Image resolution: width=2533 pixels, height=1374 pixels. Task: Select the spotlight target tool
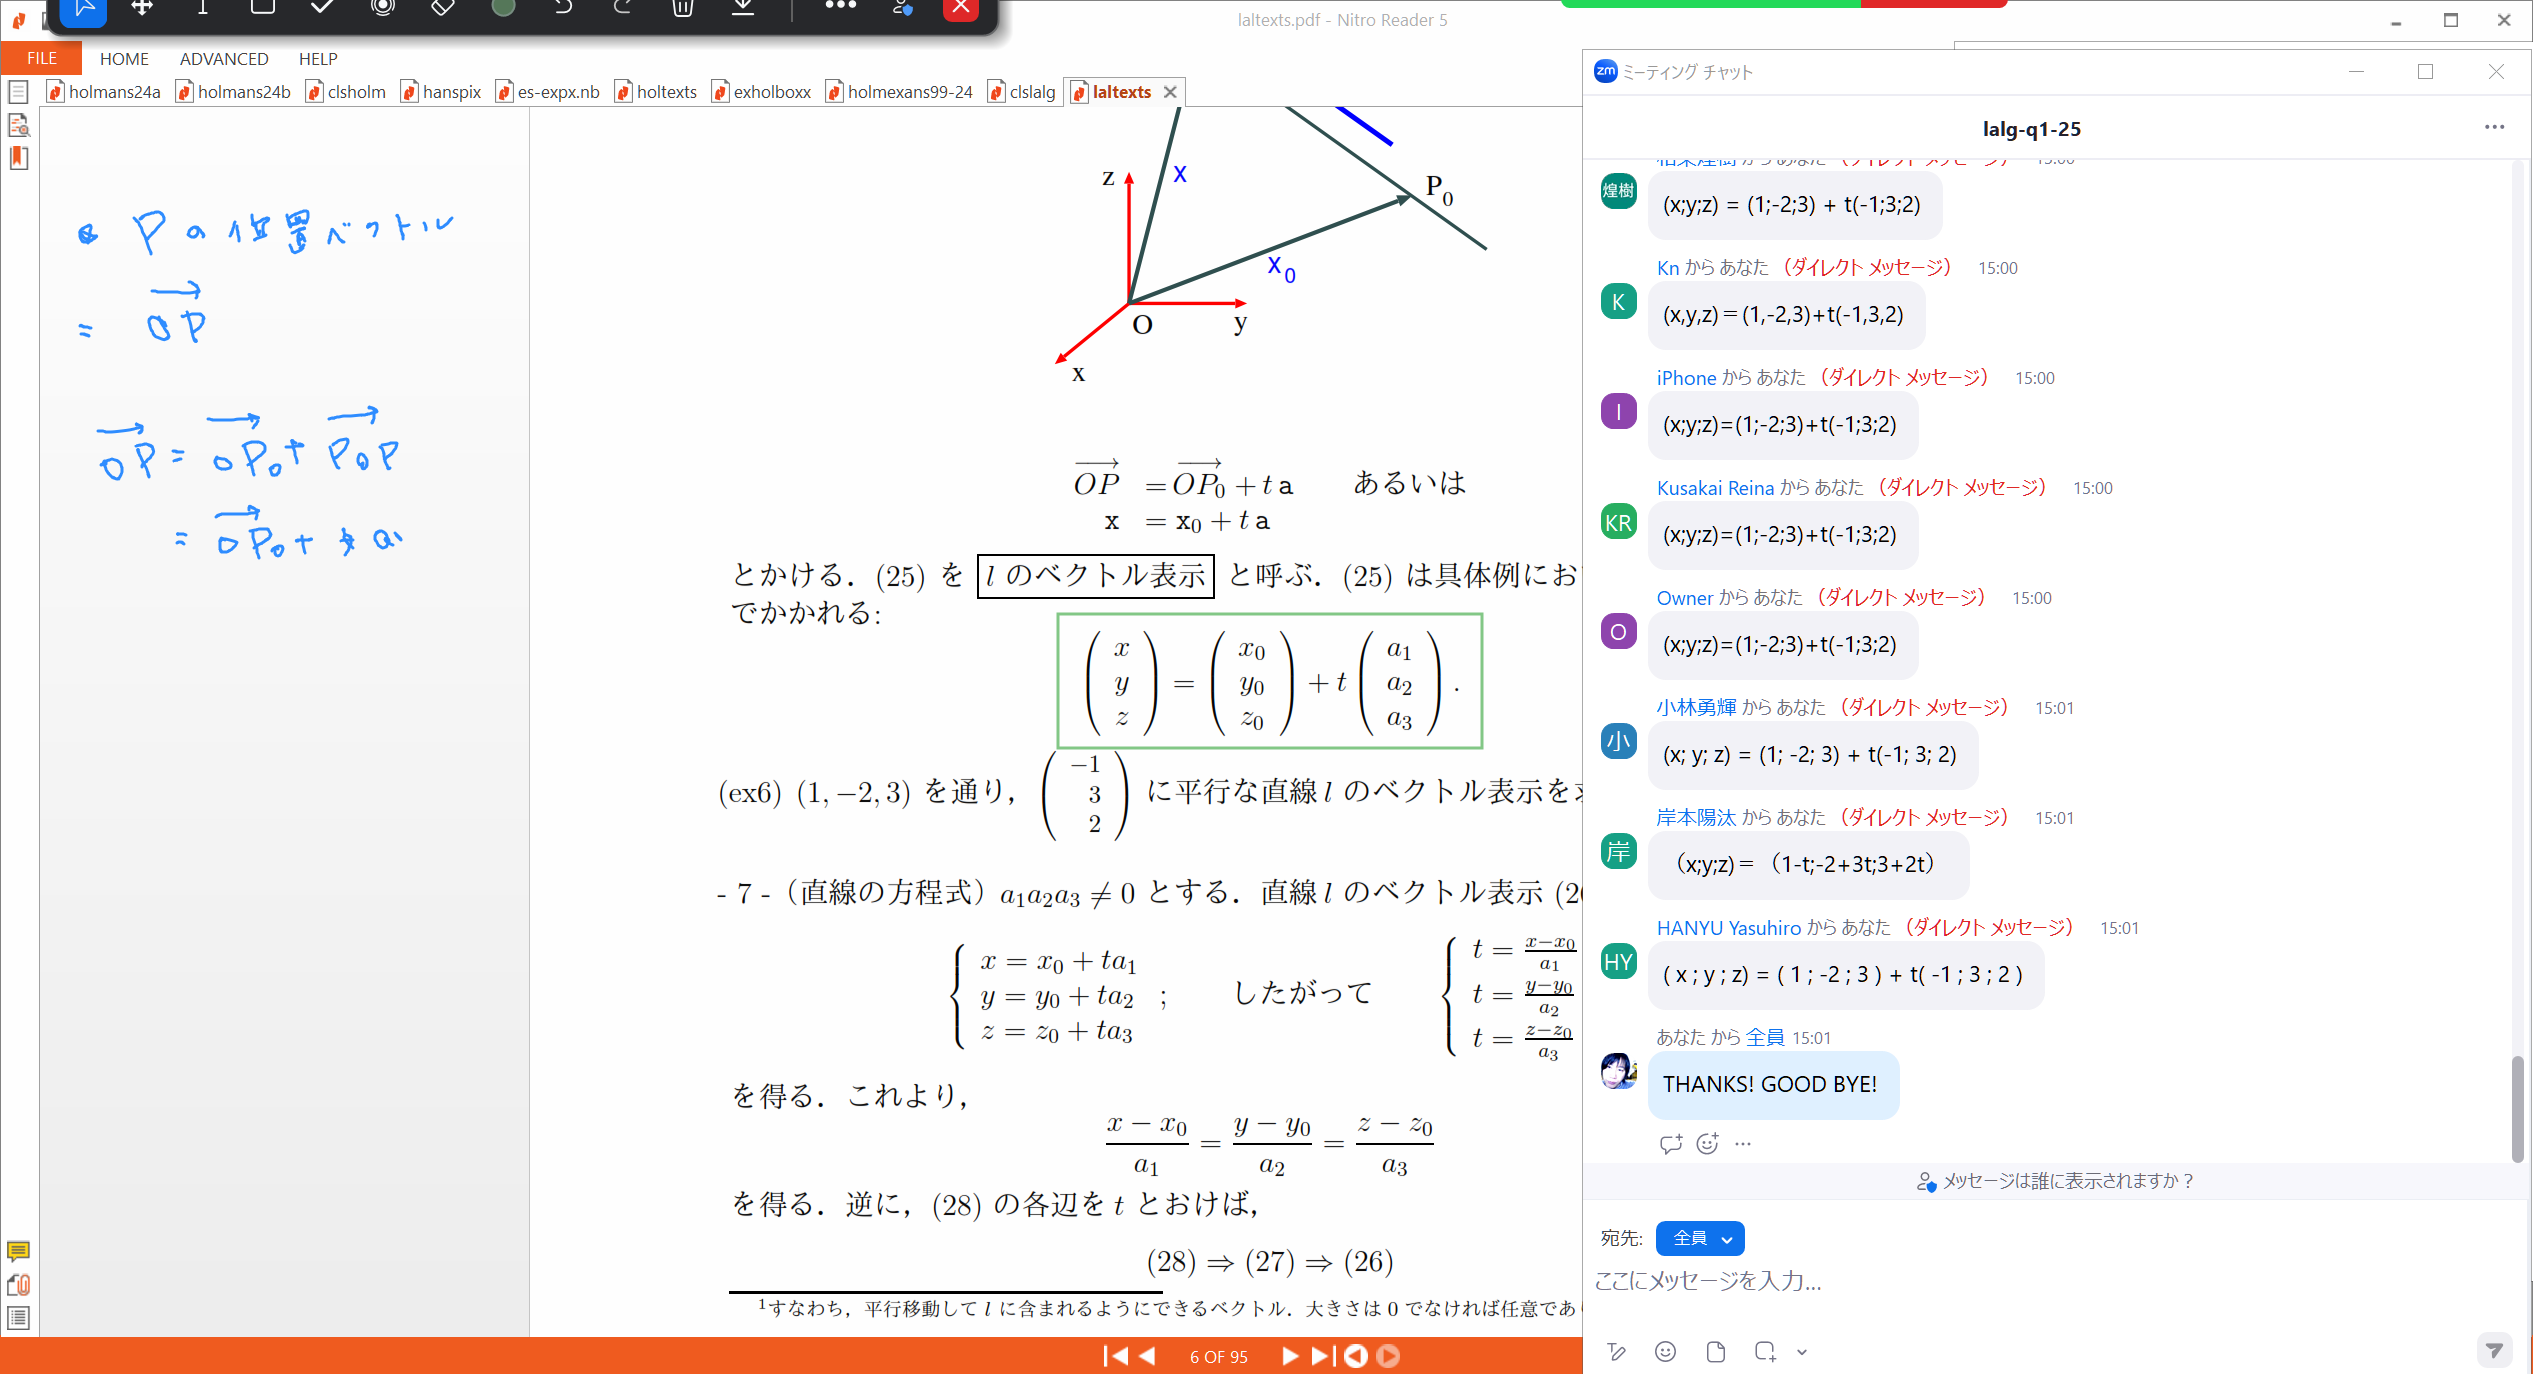pos(382,8)
